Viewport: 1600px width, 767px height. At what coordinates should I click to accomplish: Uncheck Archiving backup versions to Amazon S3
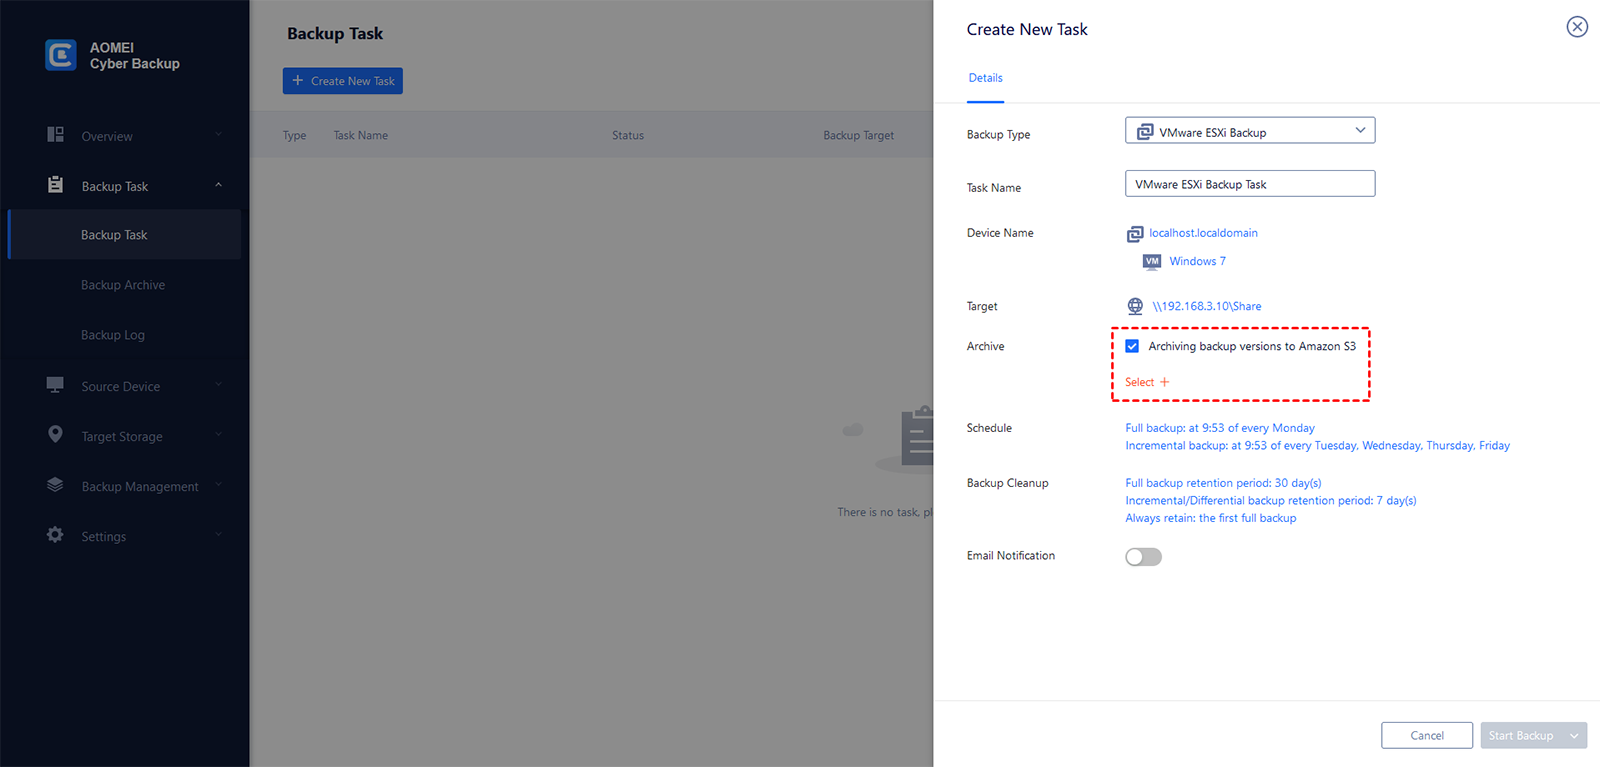tap(1132, 346)
